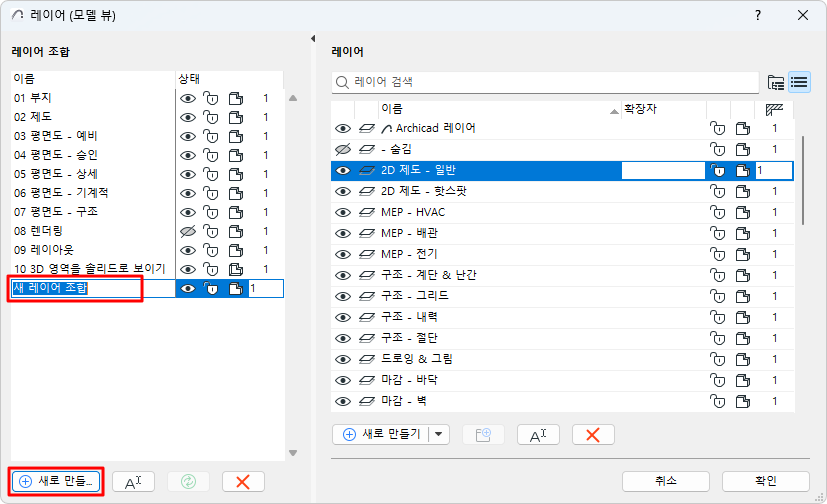
Task: Click the solid-mode icon of 10 3D 영역을 솔리드로 보이기
Action: tap(236, 269)
